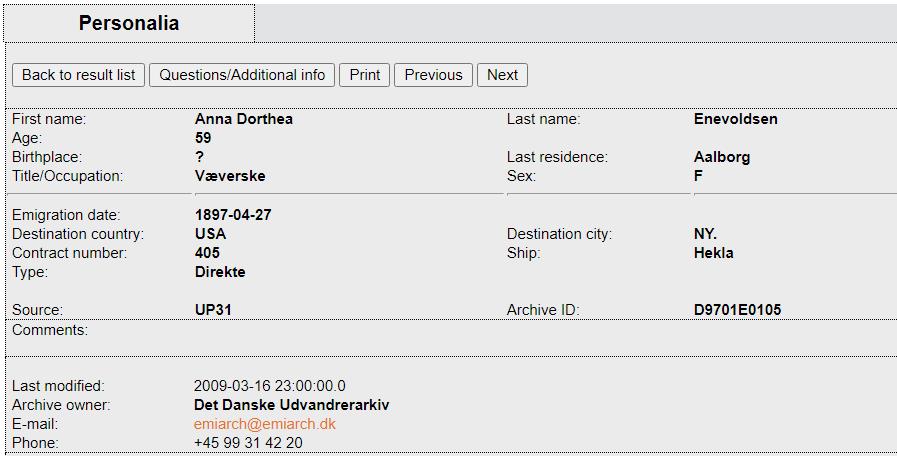897x456 pixels.
Task: Click Back to result list button
Action: [x=78, y=75]
